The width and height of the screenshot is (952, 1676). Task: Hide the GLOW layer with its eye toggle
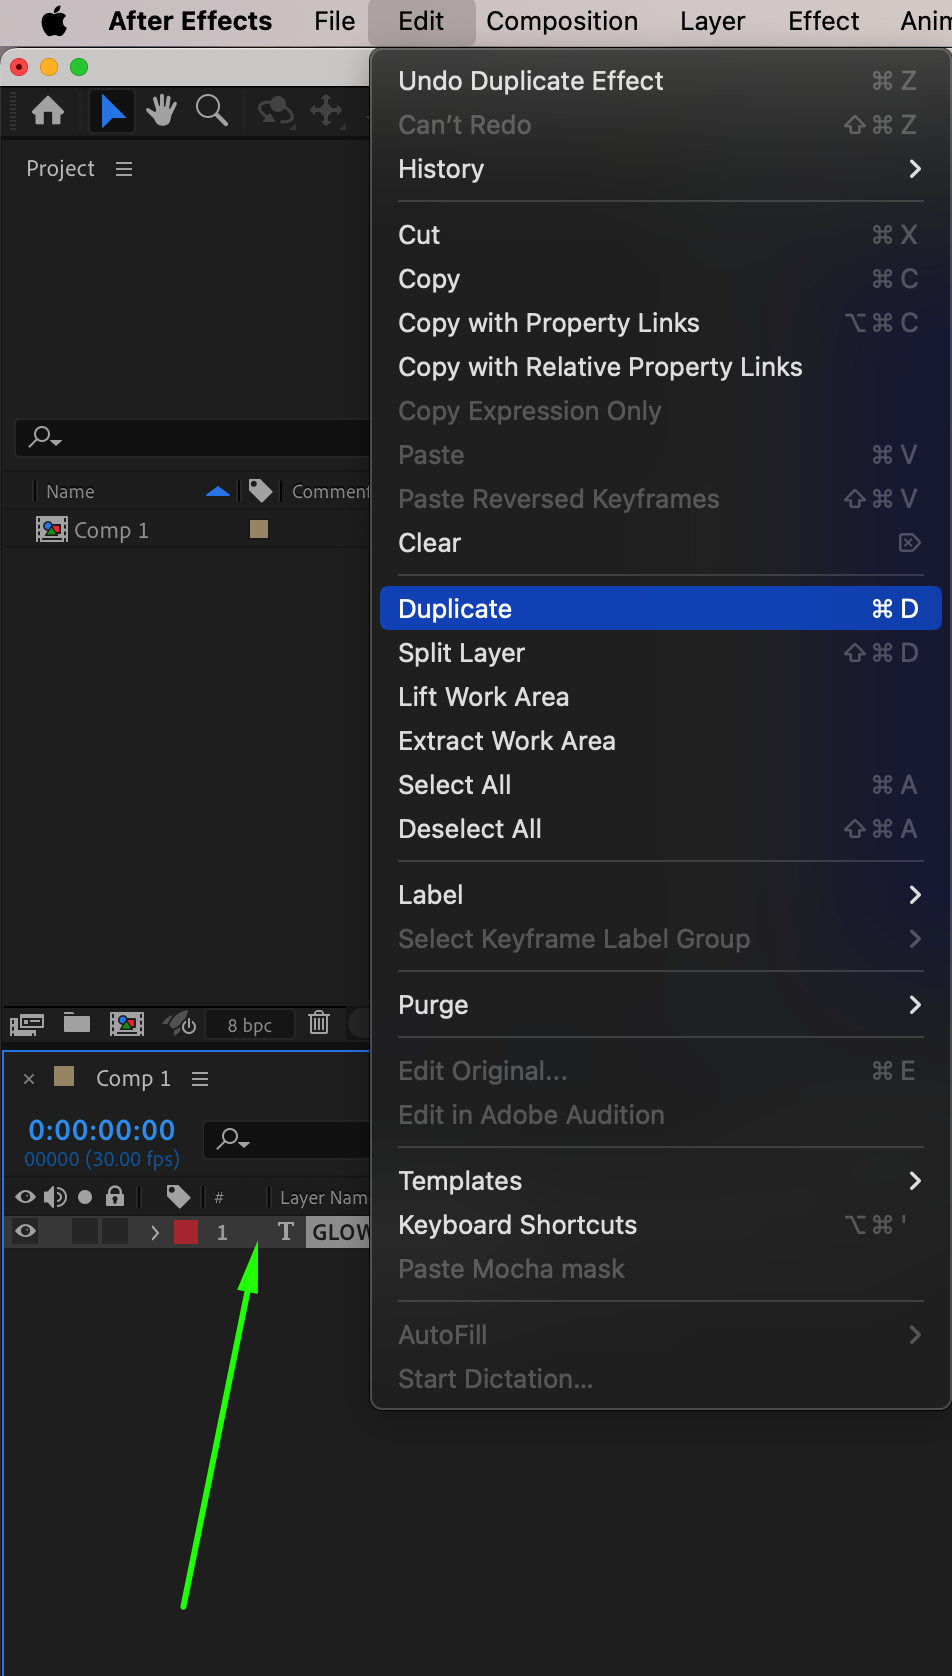click(26, 1232)
